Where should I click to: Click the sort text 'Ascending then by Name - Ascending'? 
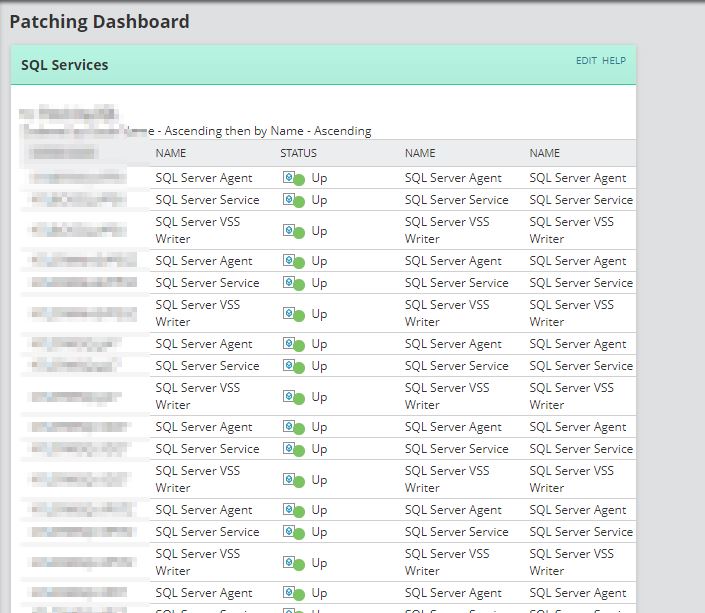[x=268, y=131]
